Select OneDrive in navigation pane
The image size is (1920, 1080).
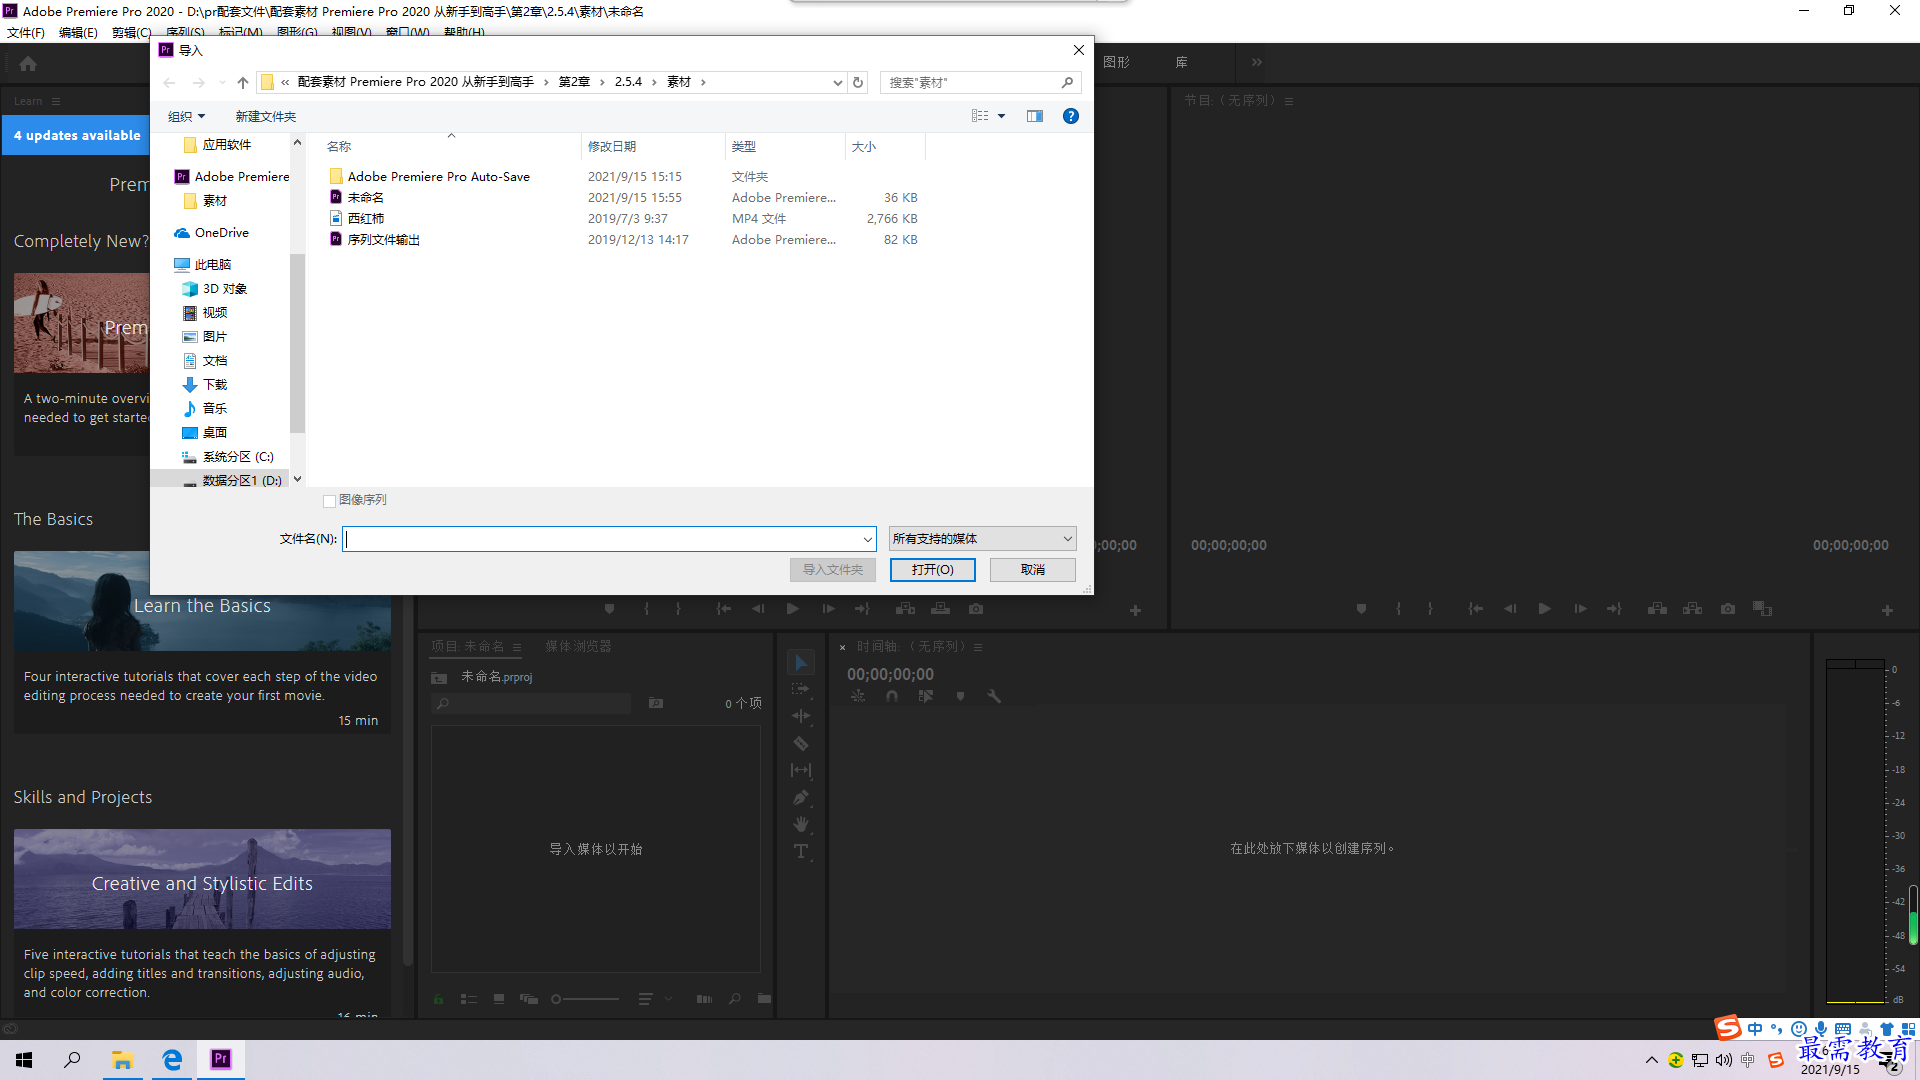pos(221,233)
